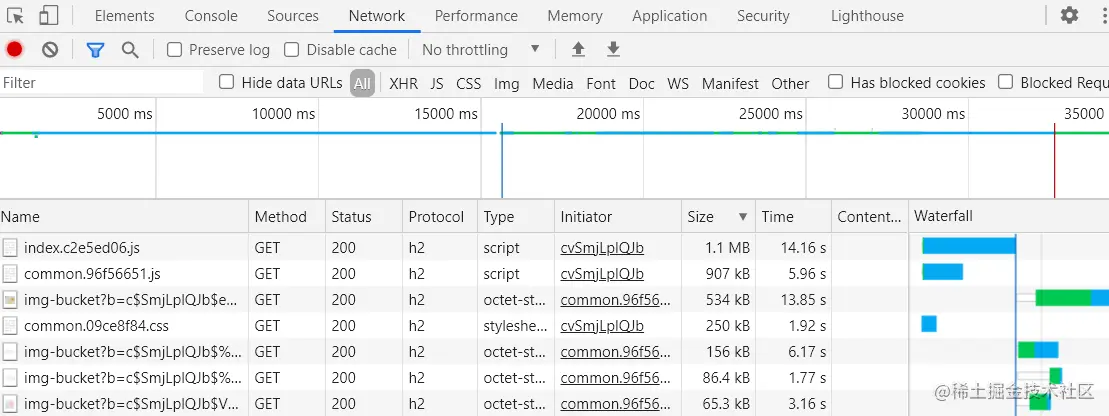Switch to the Console tab
This screenshot has height=416, width=1109.
[x=211, y=16]
